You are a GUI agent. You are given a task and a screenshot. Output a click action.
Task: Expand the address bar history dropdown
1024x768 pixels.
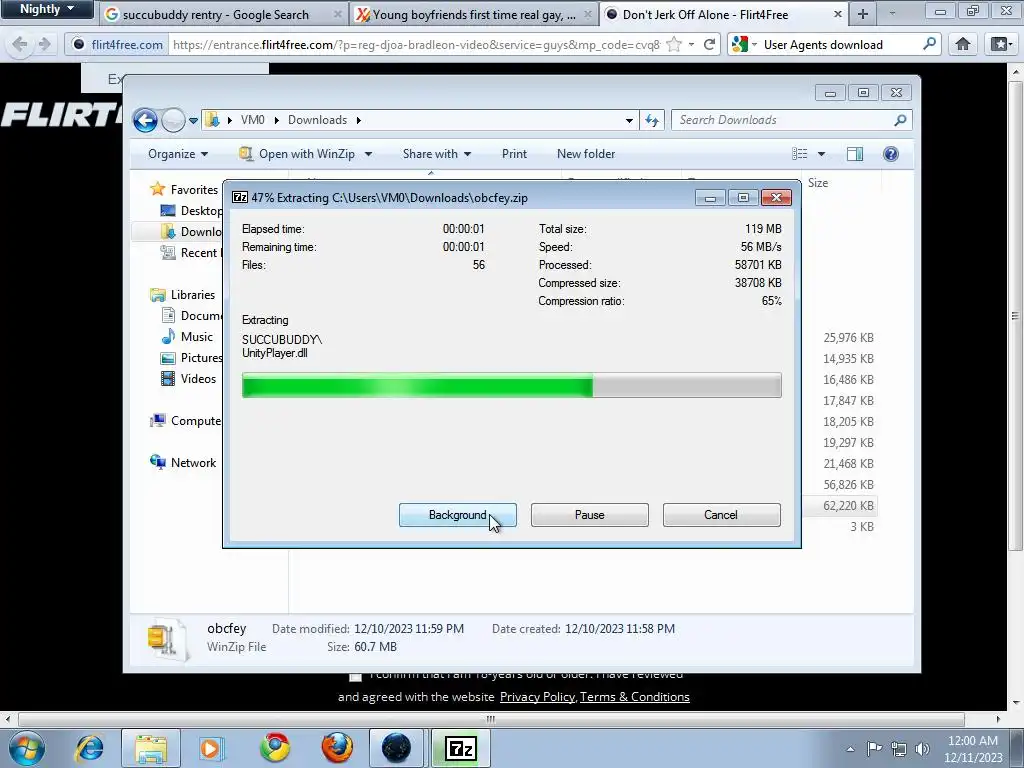629,120
